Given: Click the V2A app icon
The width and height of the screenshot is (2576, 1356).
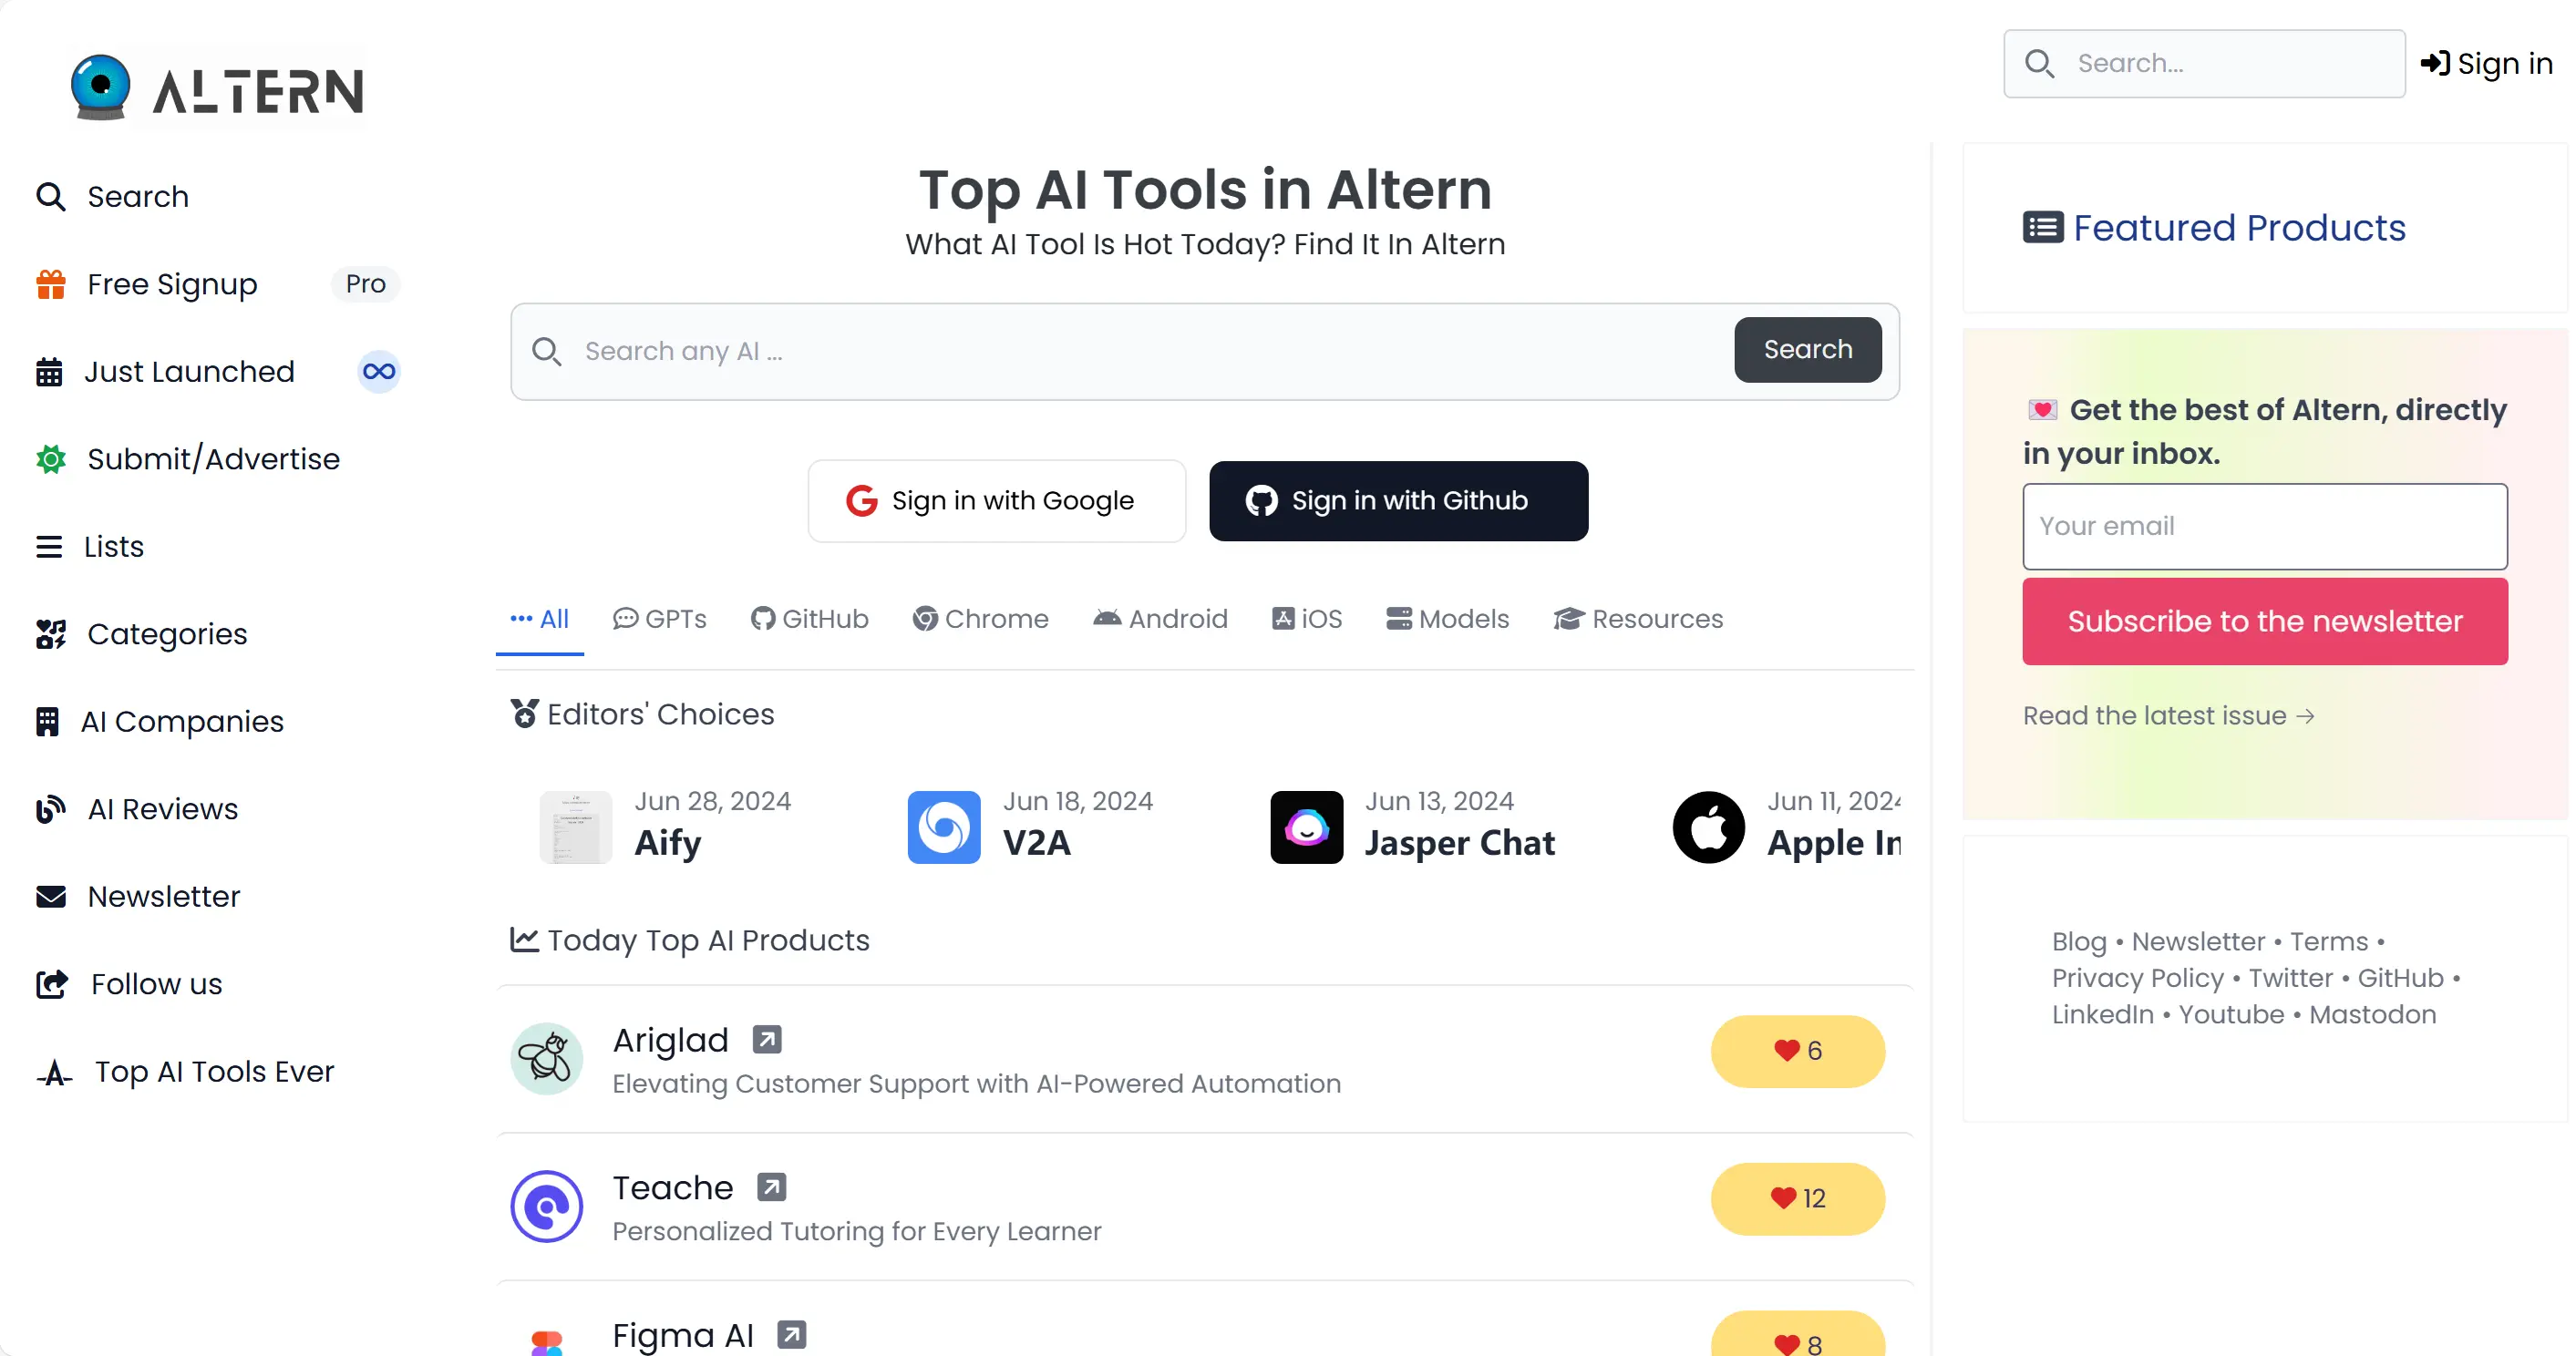Looking at the screenshot, I should tap(944, 827).
